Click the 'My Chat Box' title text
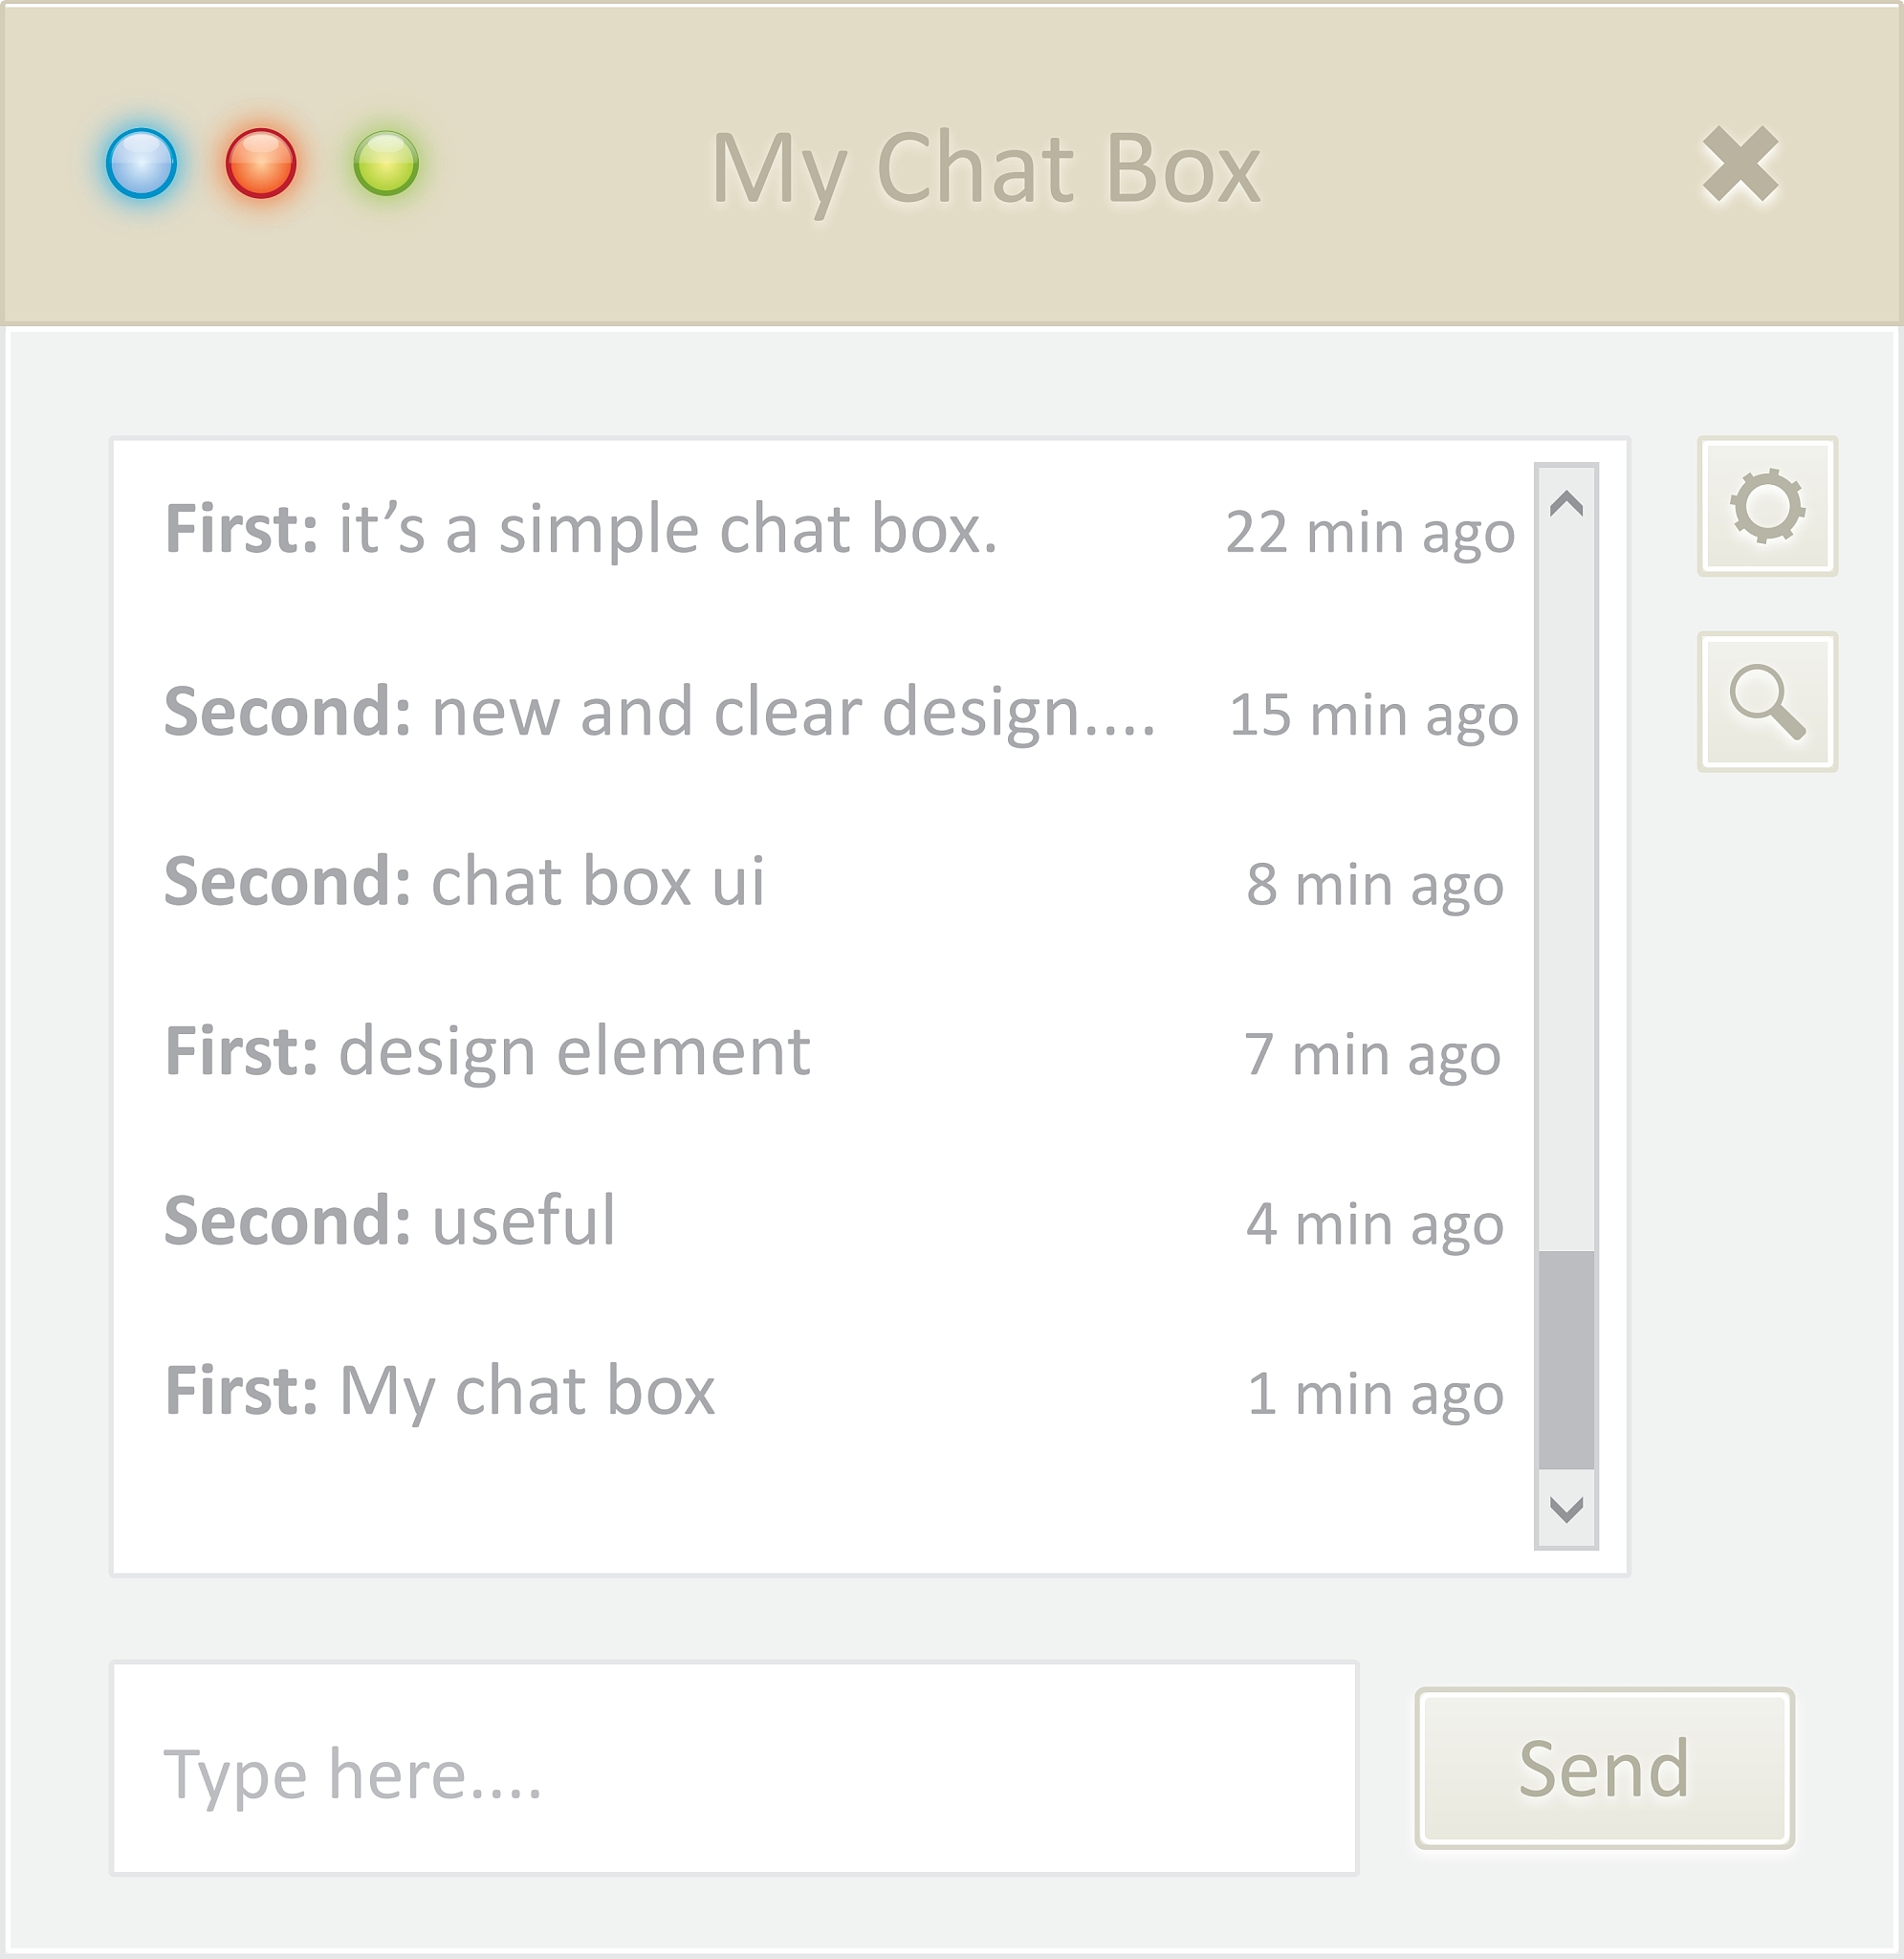Viewport: 1904px width, 1959px height. (x=985, y=168)
